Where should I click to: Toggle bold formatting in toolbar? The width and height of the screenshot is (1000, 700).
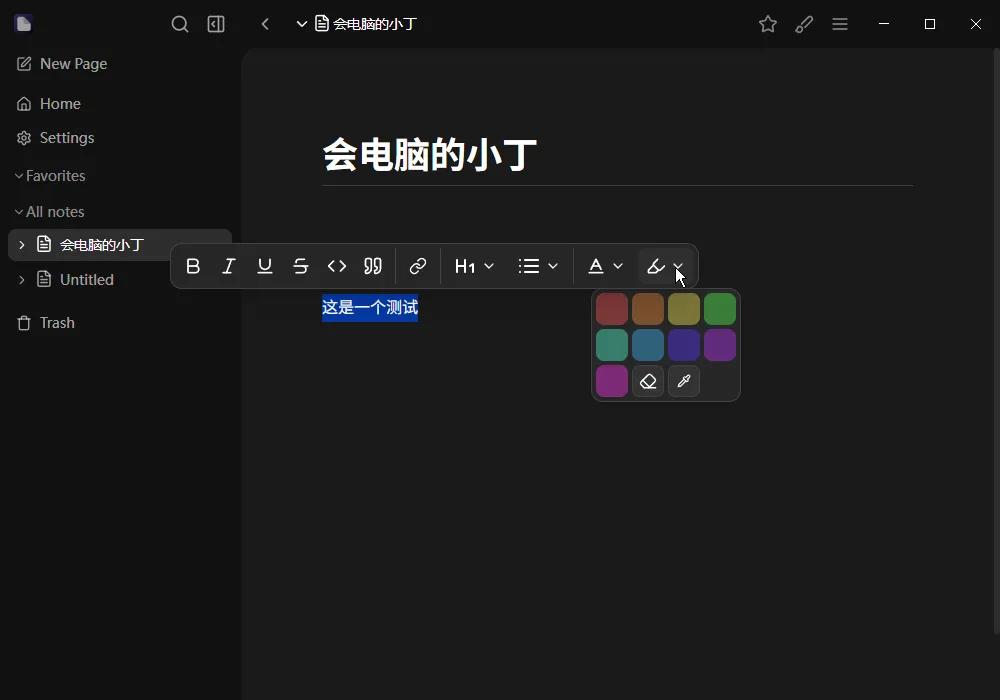[193, 266]
